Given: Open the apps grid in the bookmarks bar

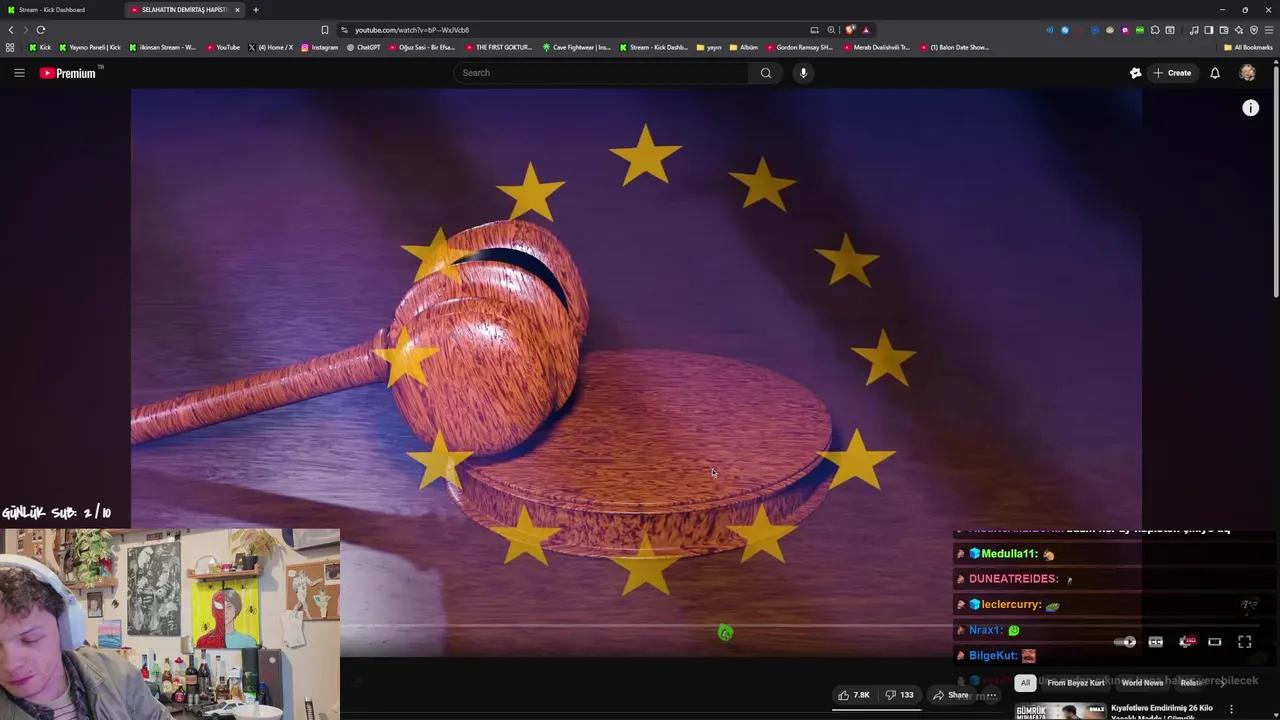Looking at the screenshot, I should (10, 47).
